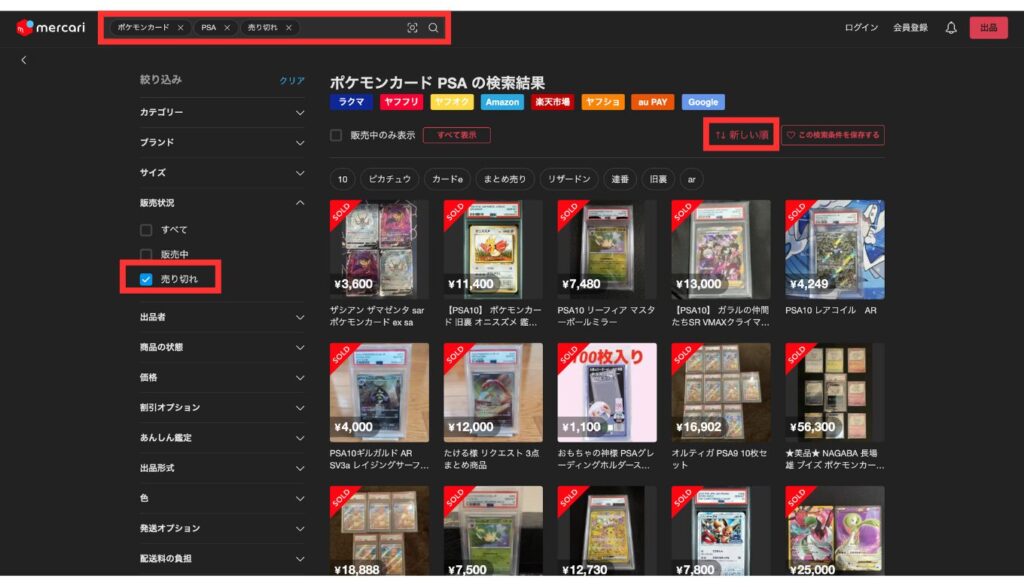Open the ¥11,400 PSA10 オニスズメ listing
This screenshot has height=587, width=1024.
point(493,249)
